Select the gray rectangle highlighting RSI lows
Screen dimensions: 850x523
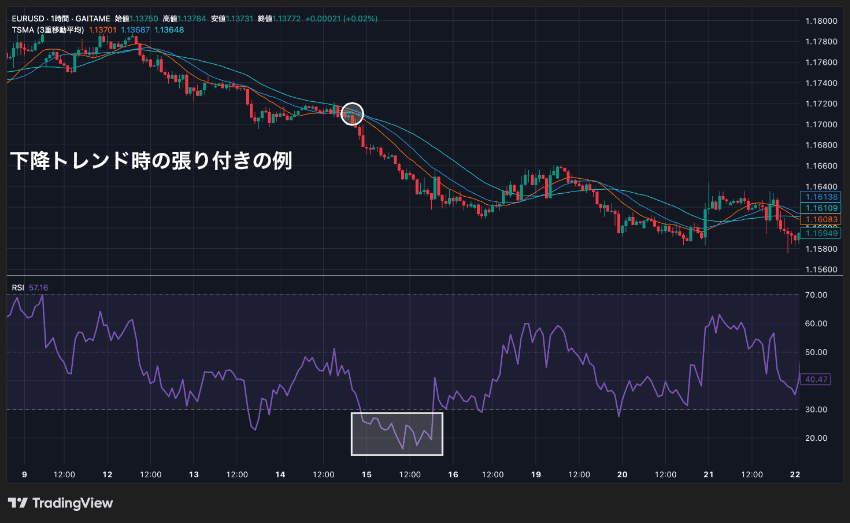(x=397, y=434)
